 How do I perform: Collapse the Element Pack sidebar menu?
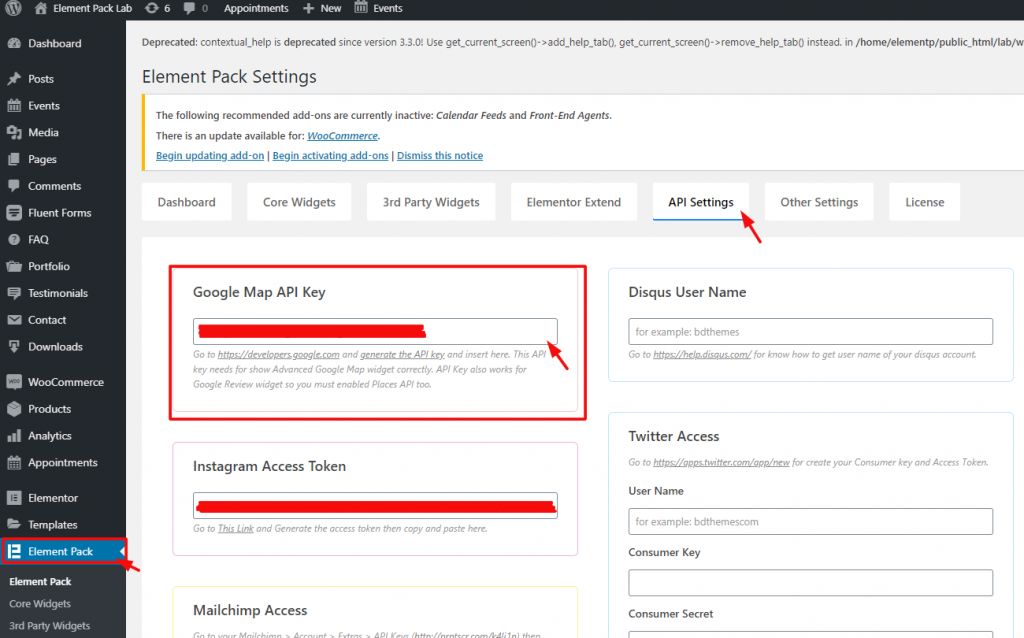tap(121, 552)
